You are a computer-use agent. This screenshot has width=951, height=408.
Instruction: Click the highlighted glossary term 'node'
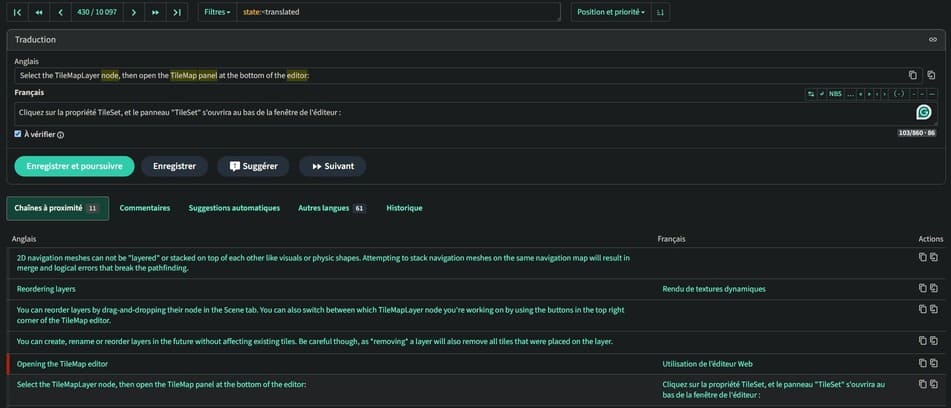click(110, 75)
